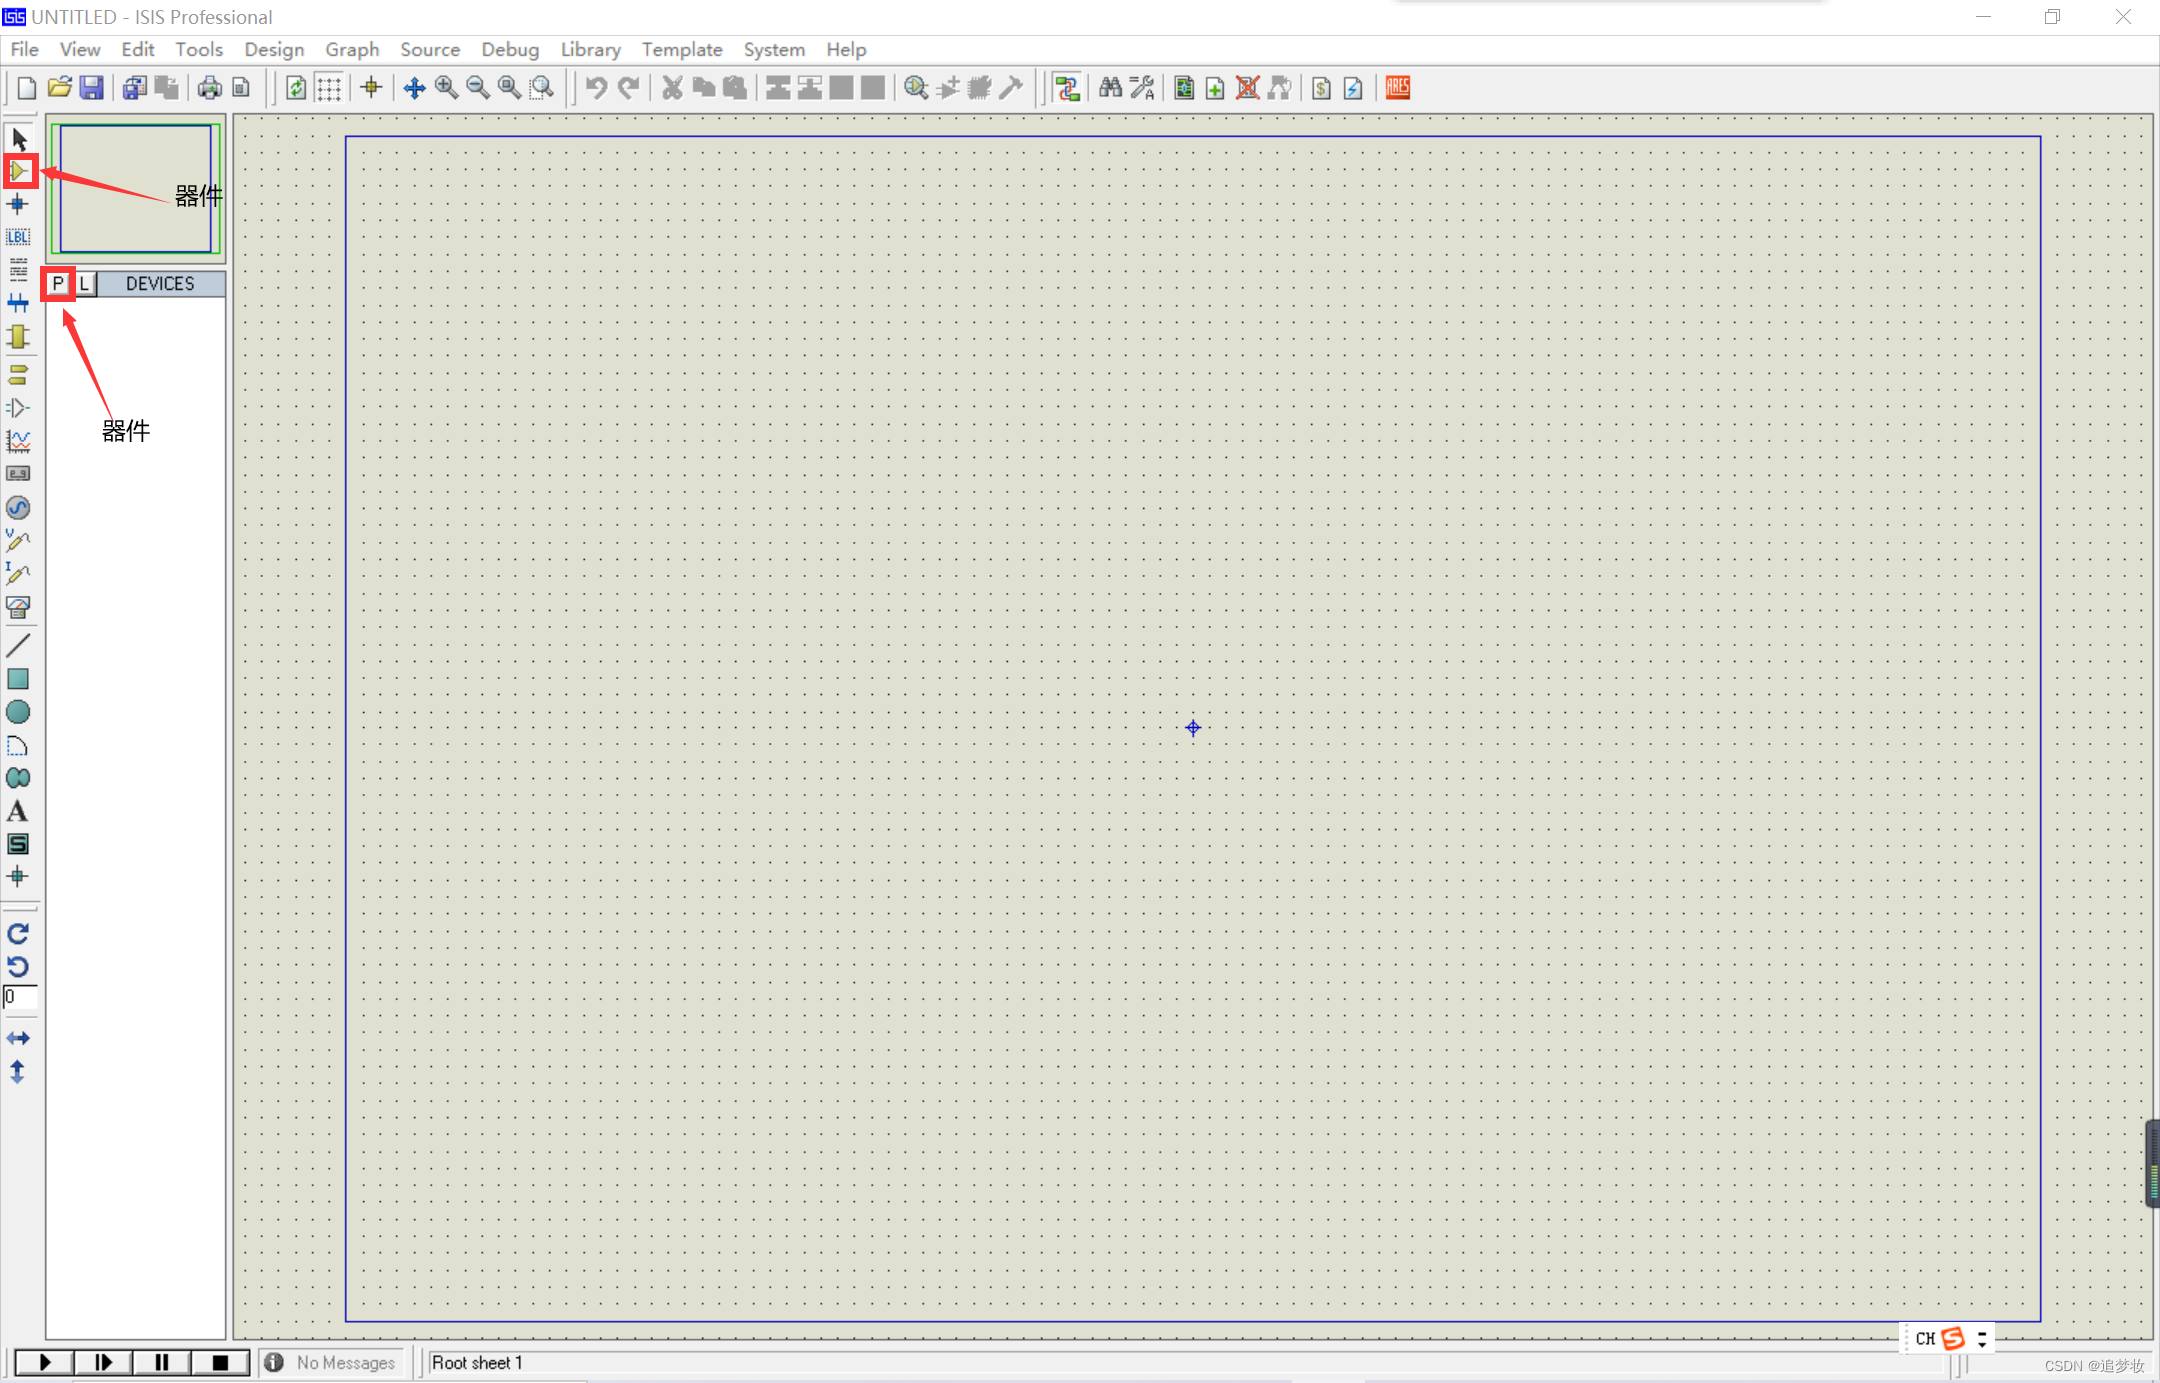This screenshot has width=2160, height=1383.
Task: Click the DEVICES selector header
Action: pos(160,284)
